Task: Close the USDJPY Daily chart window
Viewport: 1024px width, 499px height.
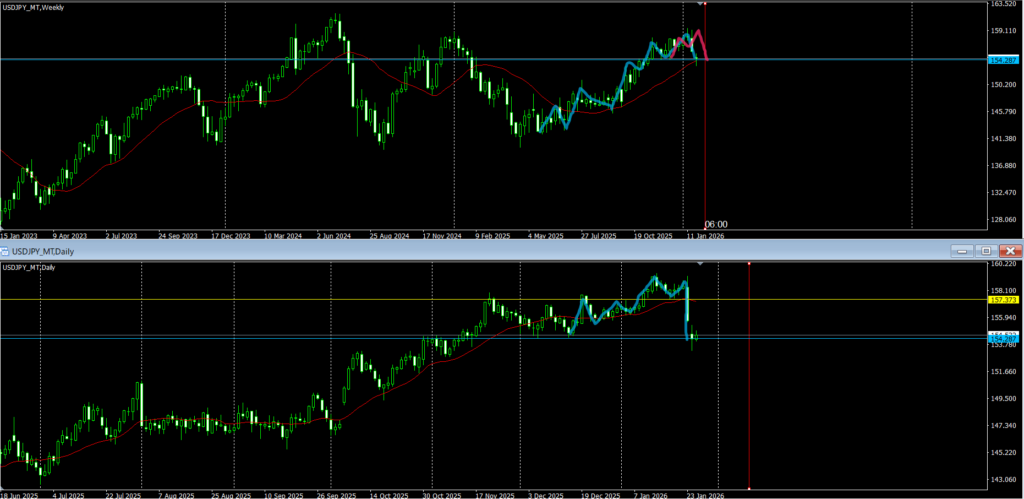Action: tap(1010, 250)
